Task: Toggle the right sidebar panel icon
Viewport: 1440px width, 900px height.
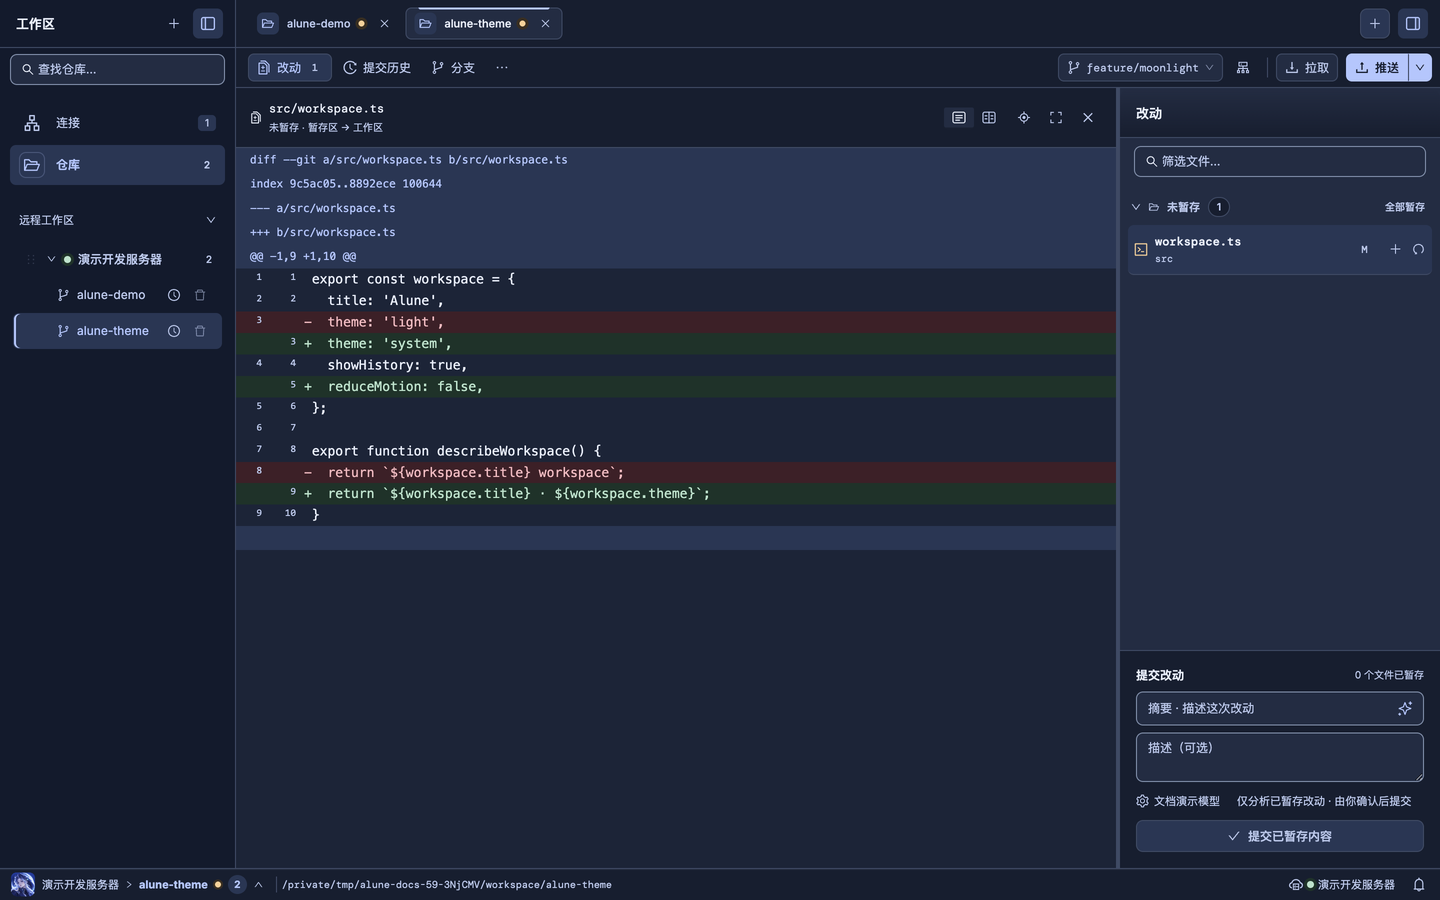Action: (1413, 23)
